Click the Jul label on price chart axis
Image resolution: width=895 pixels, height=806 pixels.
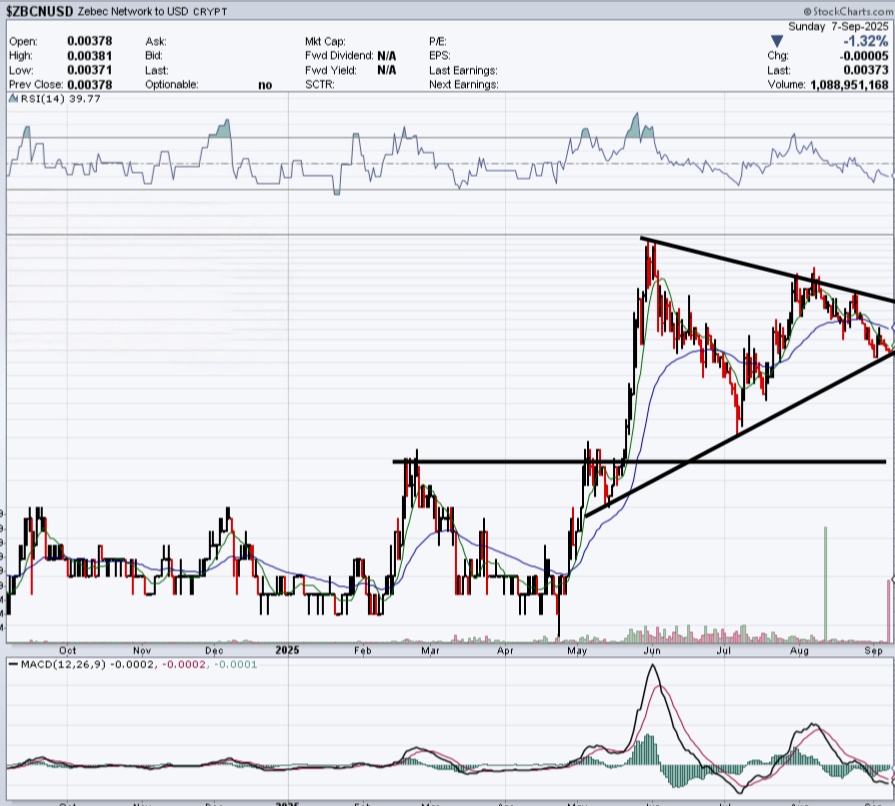pyautogui.click(x=724, y=650)
